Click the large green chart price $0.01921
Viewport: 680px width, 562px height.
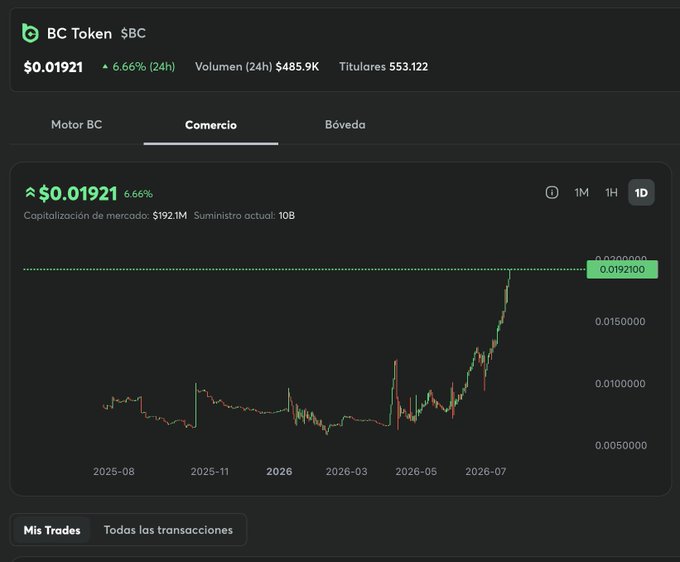(x=78, y=193)
